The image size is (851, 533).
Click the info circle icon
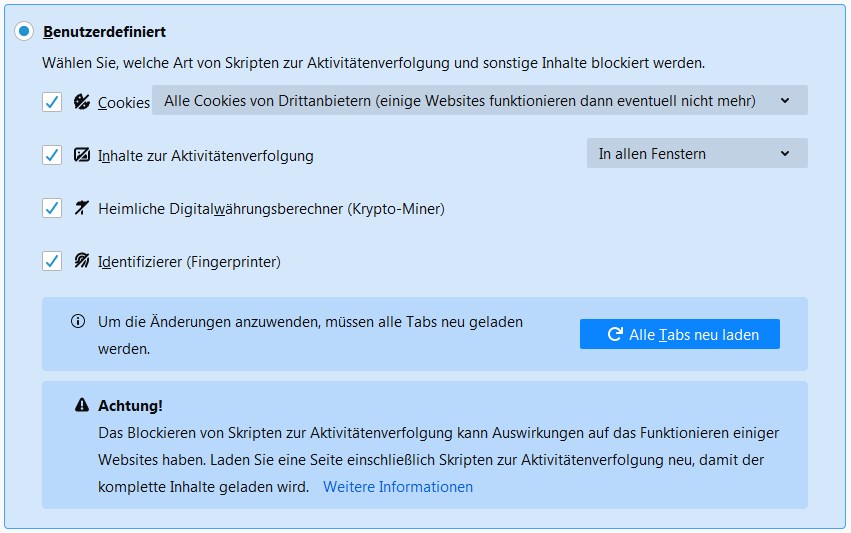pyautogui.click(x=77, y=322)
